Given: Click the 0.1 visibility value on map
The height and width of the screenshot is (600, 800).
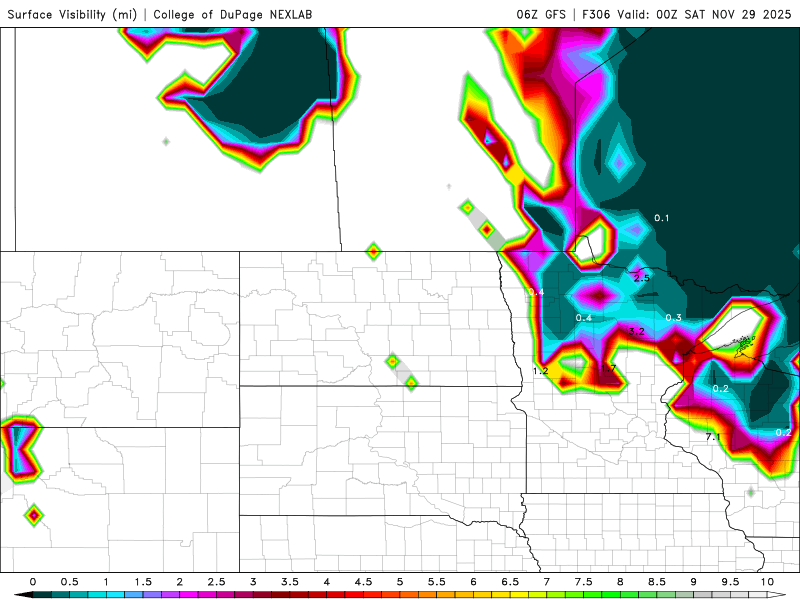Looking at the screenshot, I should [661, 218].
